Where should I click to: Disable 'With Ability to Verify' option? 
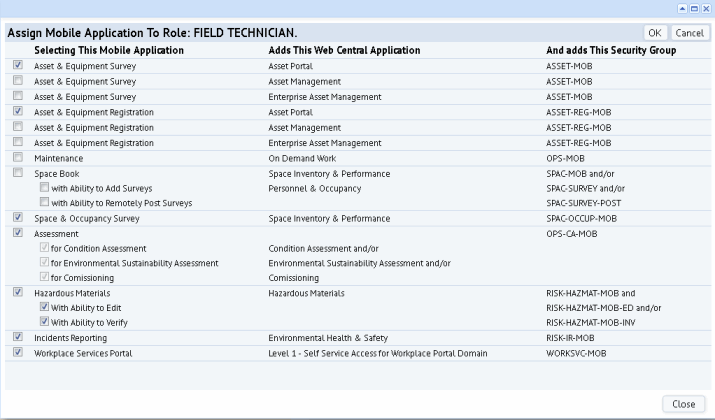[x=44, y=323]
